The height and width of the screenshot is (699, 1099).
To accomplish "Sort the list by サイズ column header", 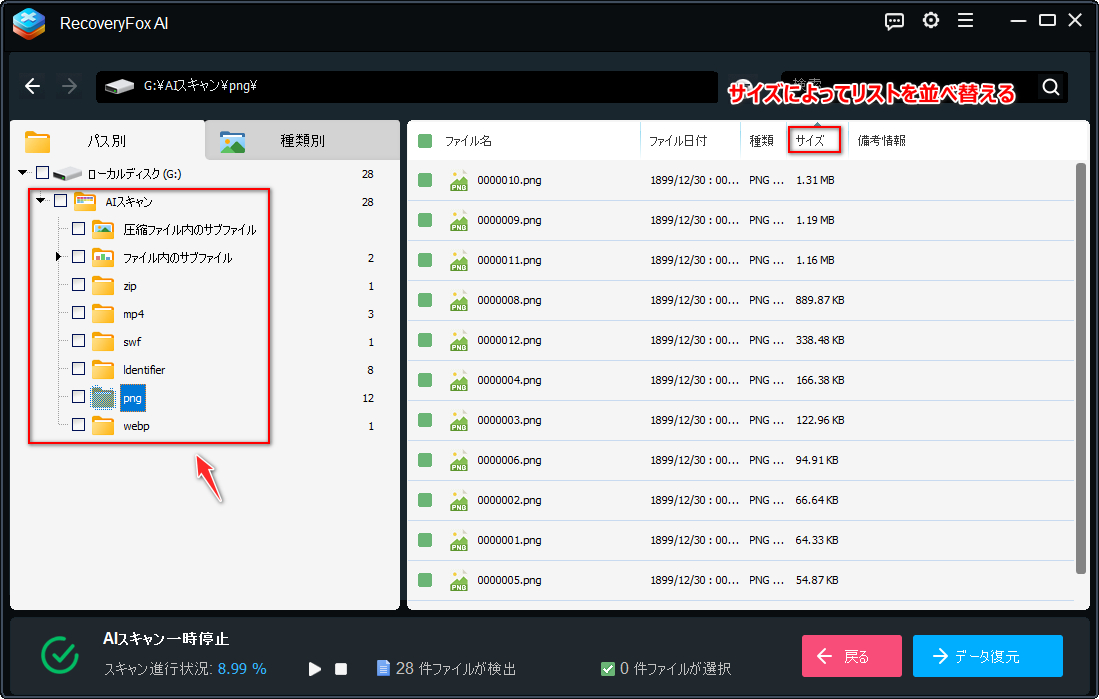I will [x=810, y=141].
